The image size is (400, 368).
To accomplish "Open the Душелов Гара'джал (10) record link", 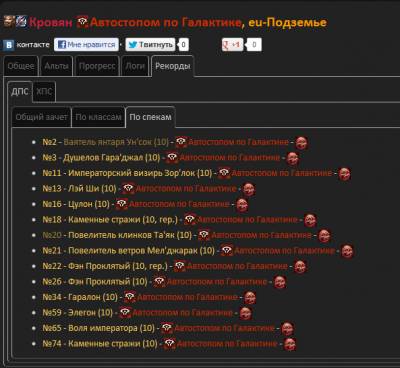I will point(112,157).
